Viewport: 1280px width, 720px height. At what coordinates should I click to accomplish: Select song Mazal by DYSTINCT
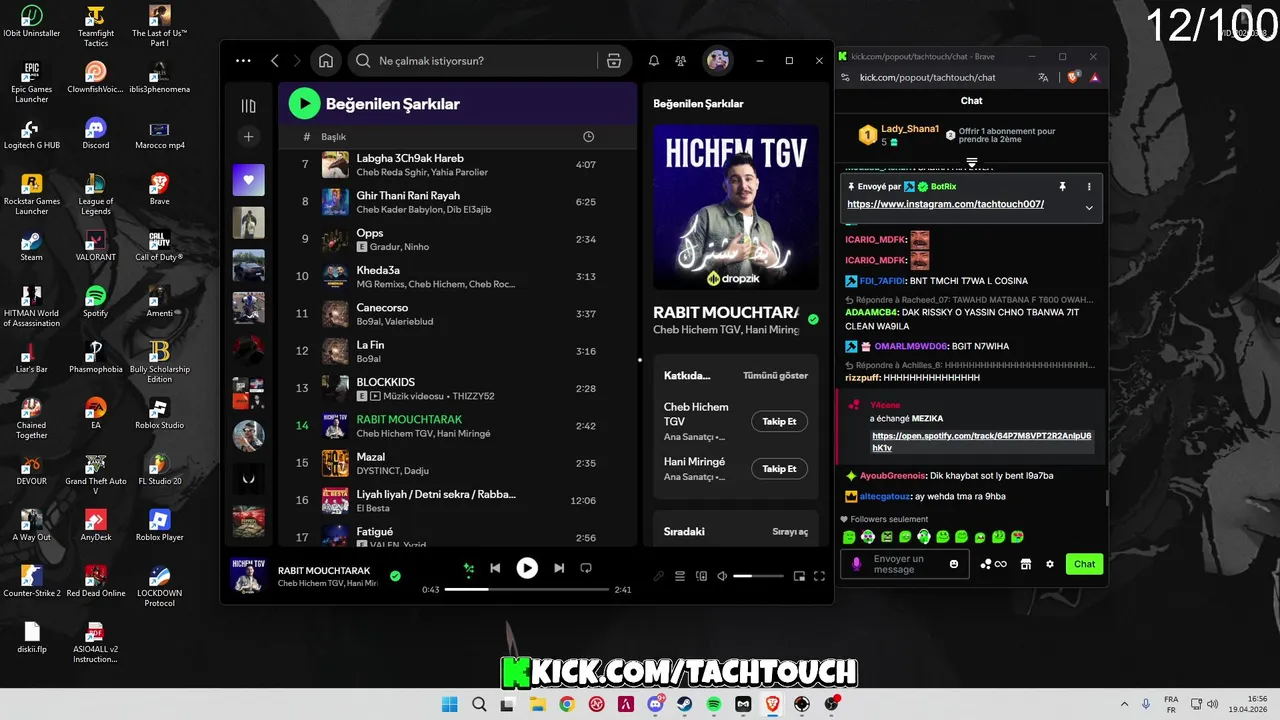click(x=458, y=463)
